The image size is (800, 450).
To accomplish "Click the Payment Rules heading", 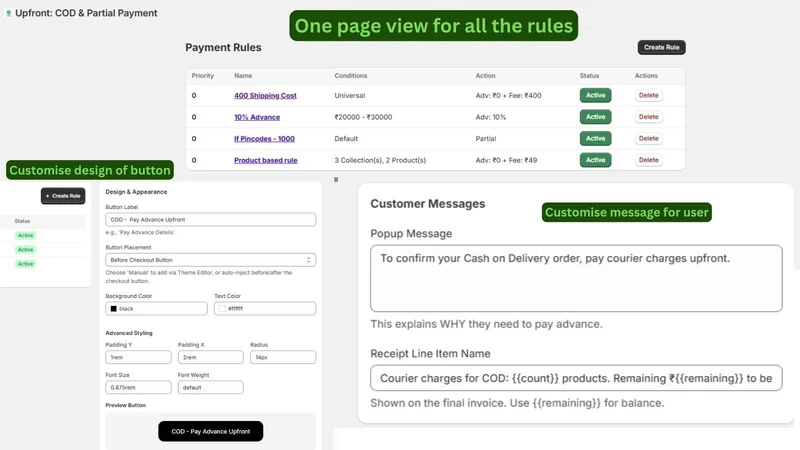I will [x=223, y=47].
